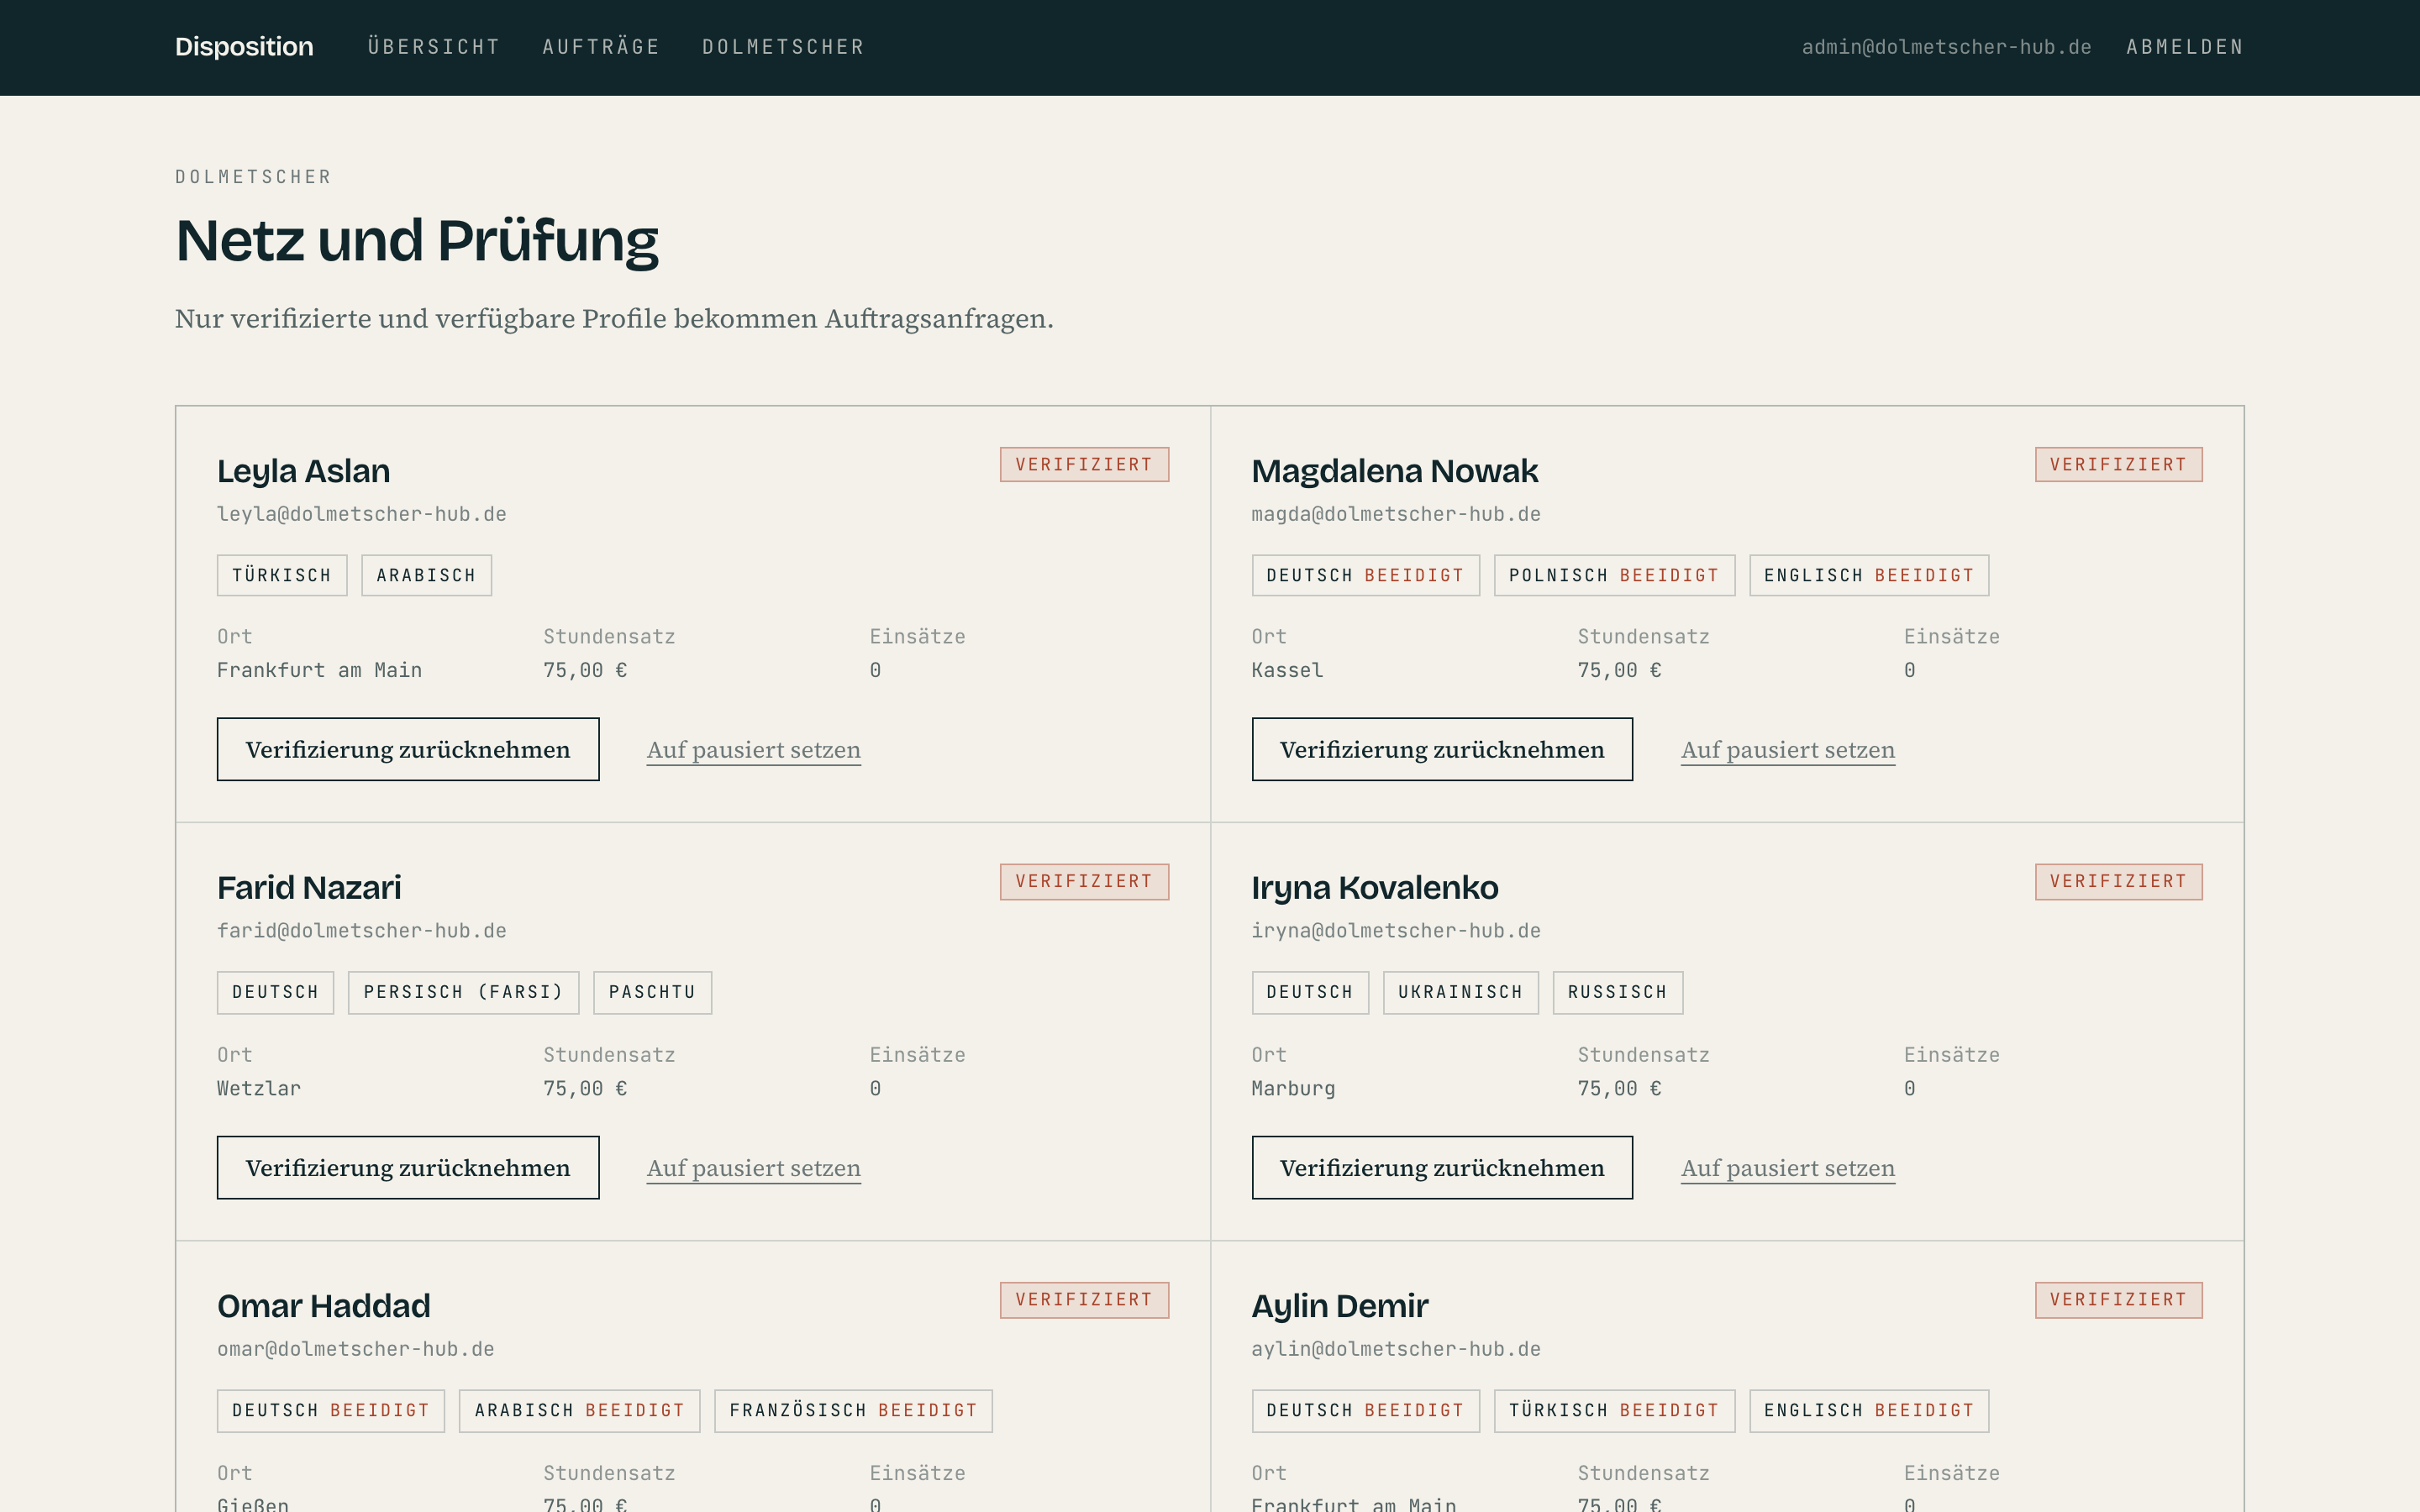Screen dimensions: 2420x1512
Task: Revoke verification for Iryna Kovalenko
Action: [x=1442, y=1167]
